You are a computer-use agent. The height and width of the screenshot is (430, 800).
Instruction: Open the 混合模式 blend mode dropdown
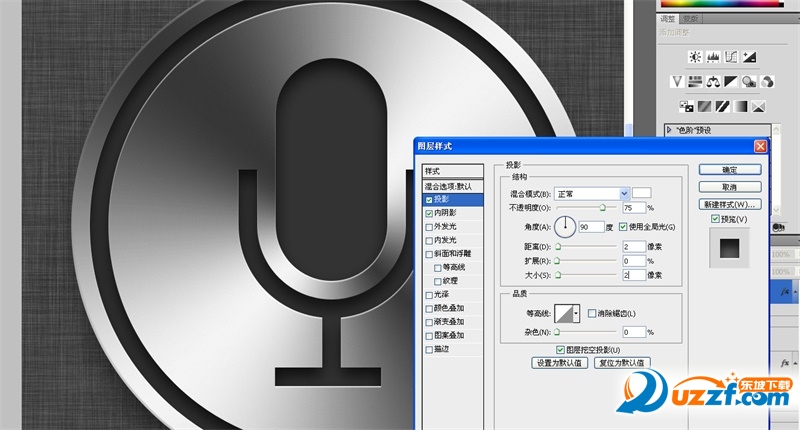click(x=624, y=193)
